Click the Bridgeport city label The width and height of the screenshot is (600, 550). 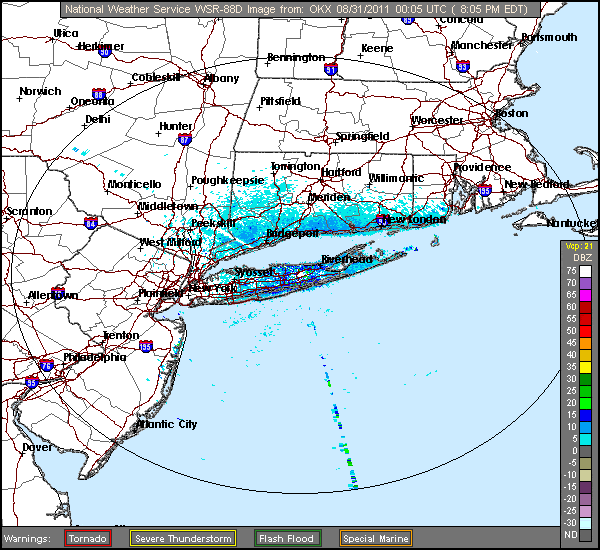[x=292, y=233]
